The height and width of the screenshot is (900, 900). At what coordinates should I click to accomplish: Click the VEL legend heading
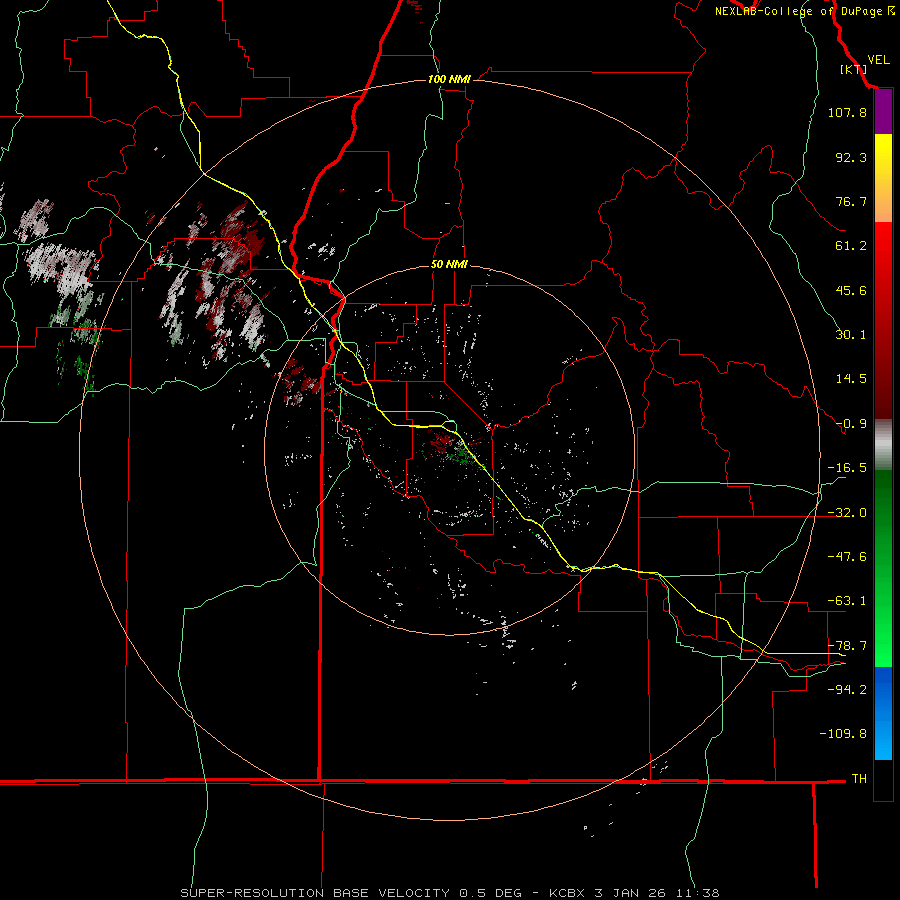(x=878, y=60)
